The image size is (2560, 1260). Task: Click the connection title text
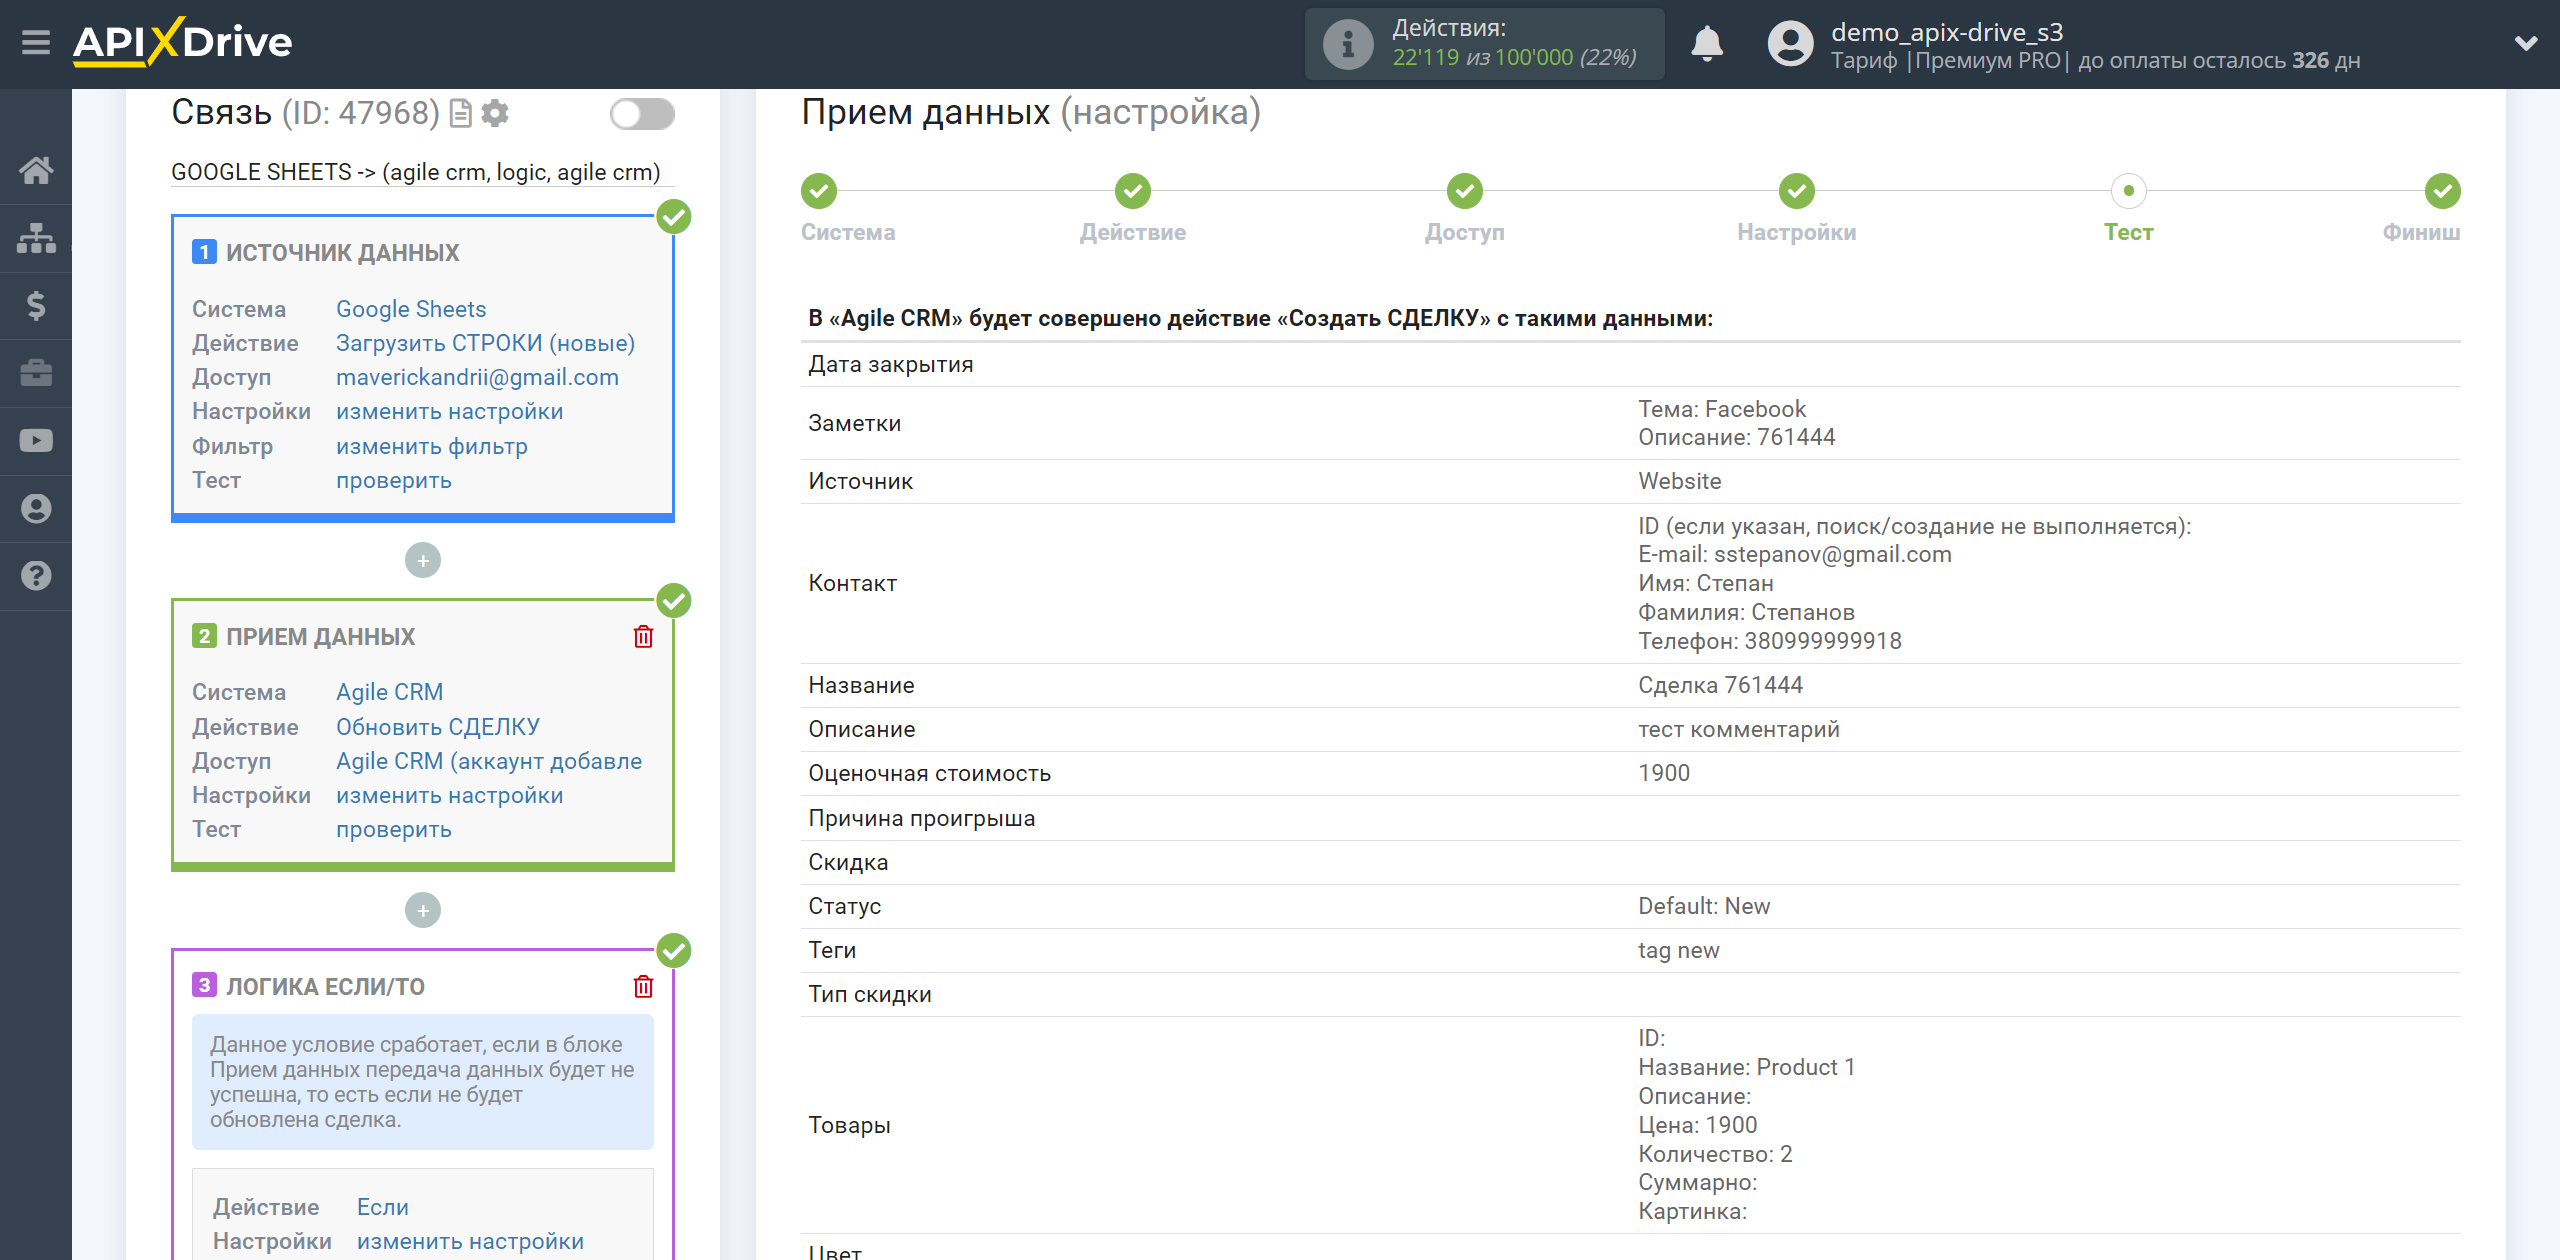click(416, 172)
